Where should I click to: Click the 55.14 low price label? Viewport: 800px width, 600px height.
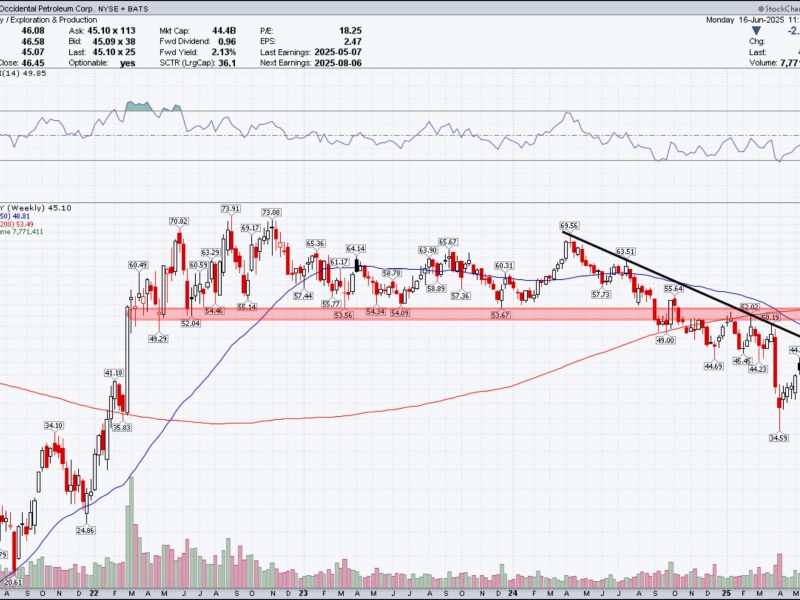(247, 307)
